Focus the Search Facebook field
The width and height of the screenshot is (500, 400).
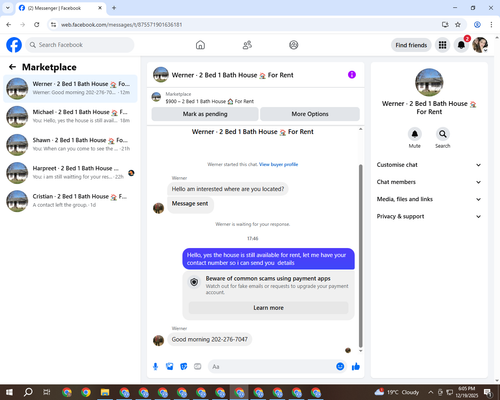pyautogui.click(x=80, y=45)
